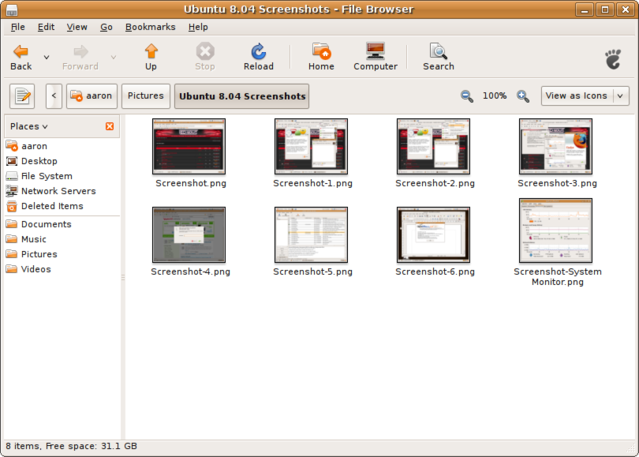Open Music bookmark in sidebar

62,239
